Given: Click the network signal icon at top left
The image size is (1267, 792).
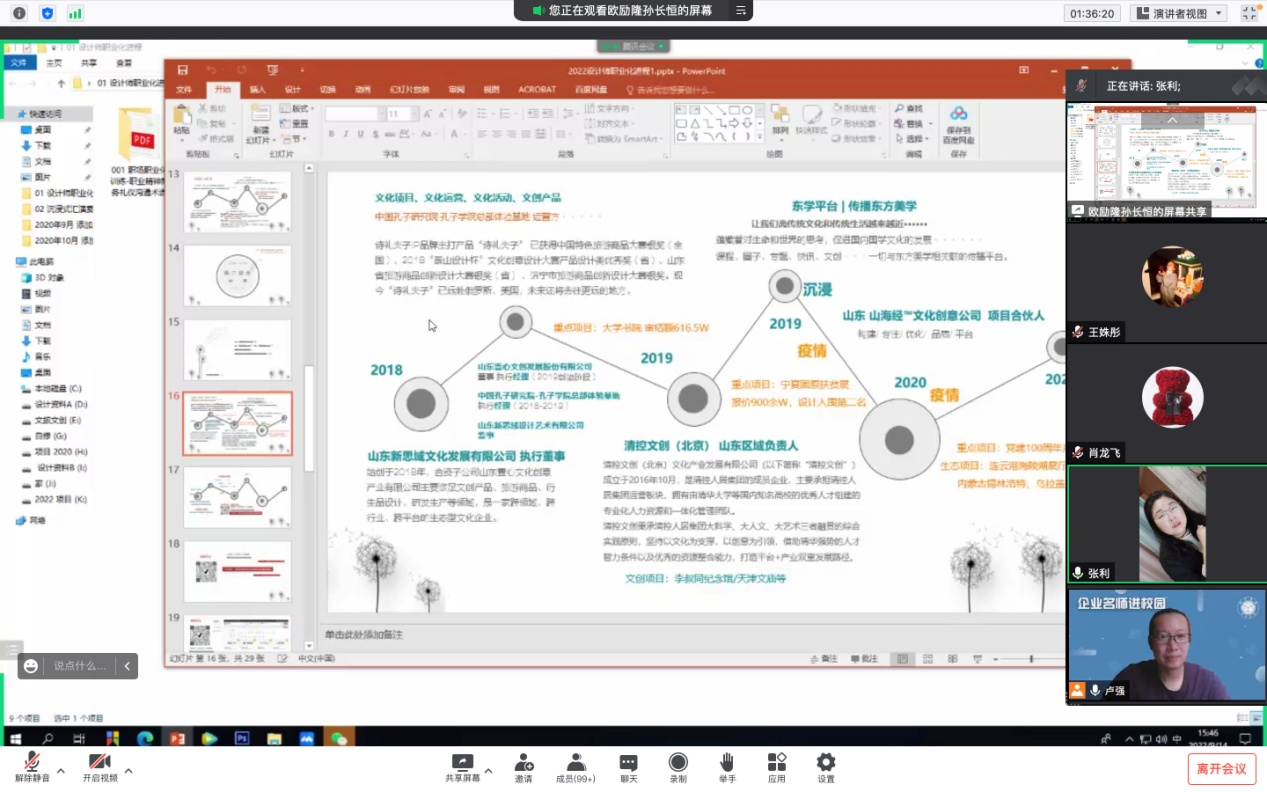Looking at the screenshot, I should [x=75, y=13].
